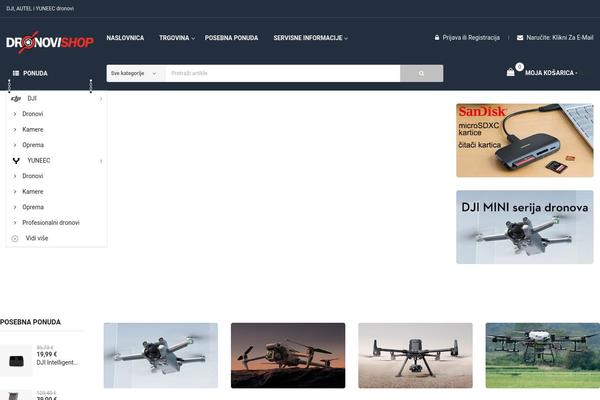Open the SanDisk microSDXC kartice banner
600x400 pixels.
(525, 140)
